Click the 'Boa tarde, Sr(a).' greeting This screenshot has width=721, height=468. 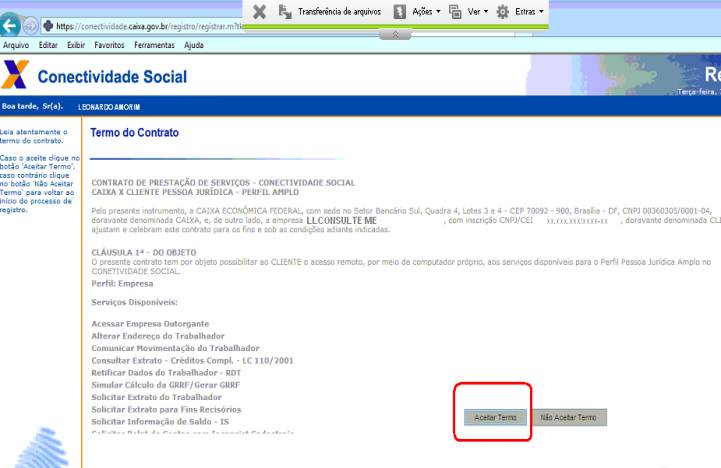tap(32, 106)
